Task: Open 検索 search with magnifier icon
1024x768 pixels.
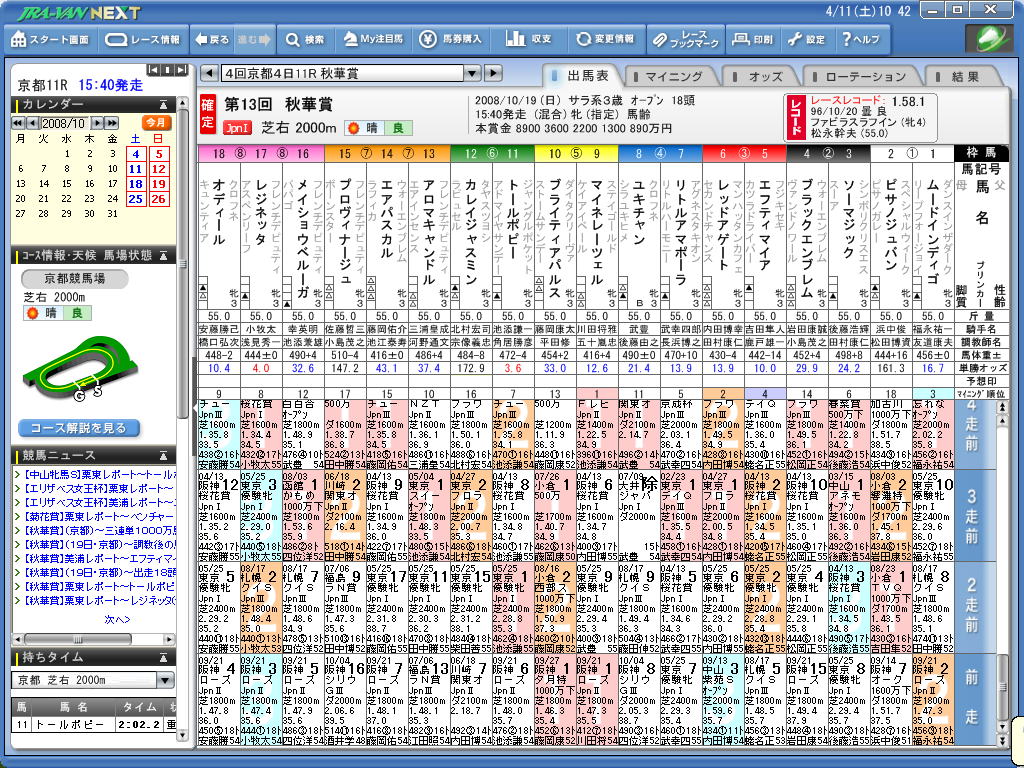Action: [x=305, y=40]
